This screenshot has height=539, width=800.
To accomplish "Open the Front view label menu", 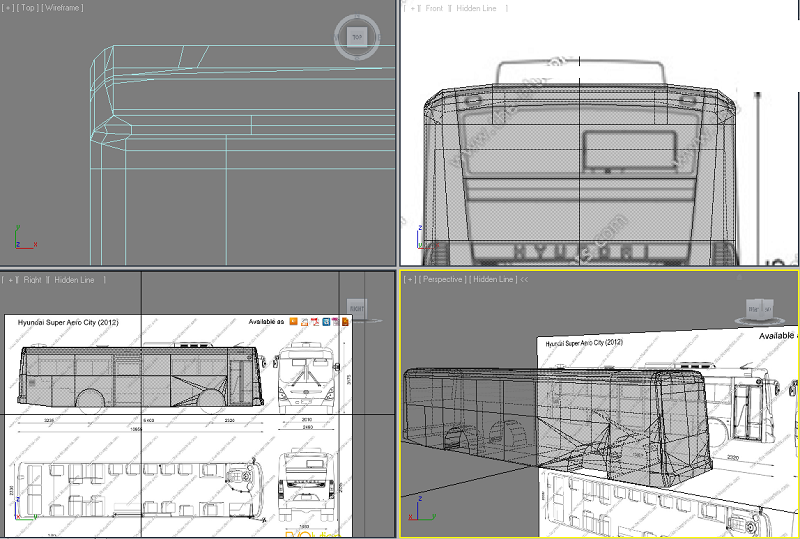I will 434,8.
